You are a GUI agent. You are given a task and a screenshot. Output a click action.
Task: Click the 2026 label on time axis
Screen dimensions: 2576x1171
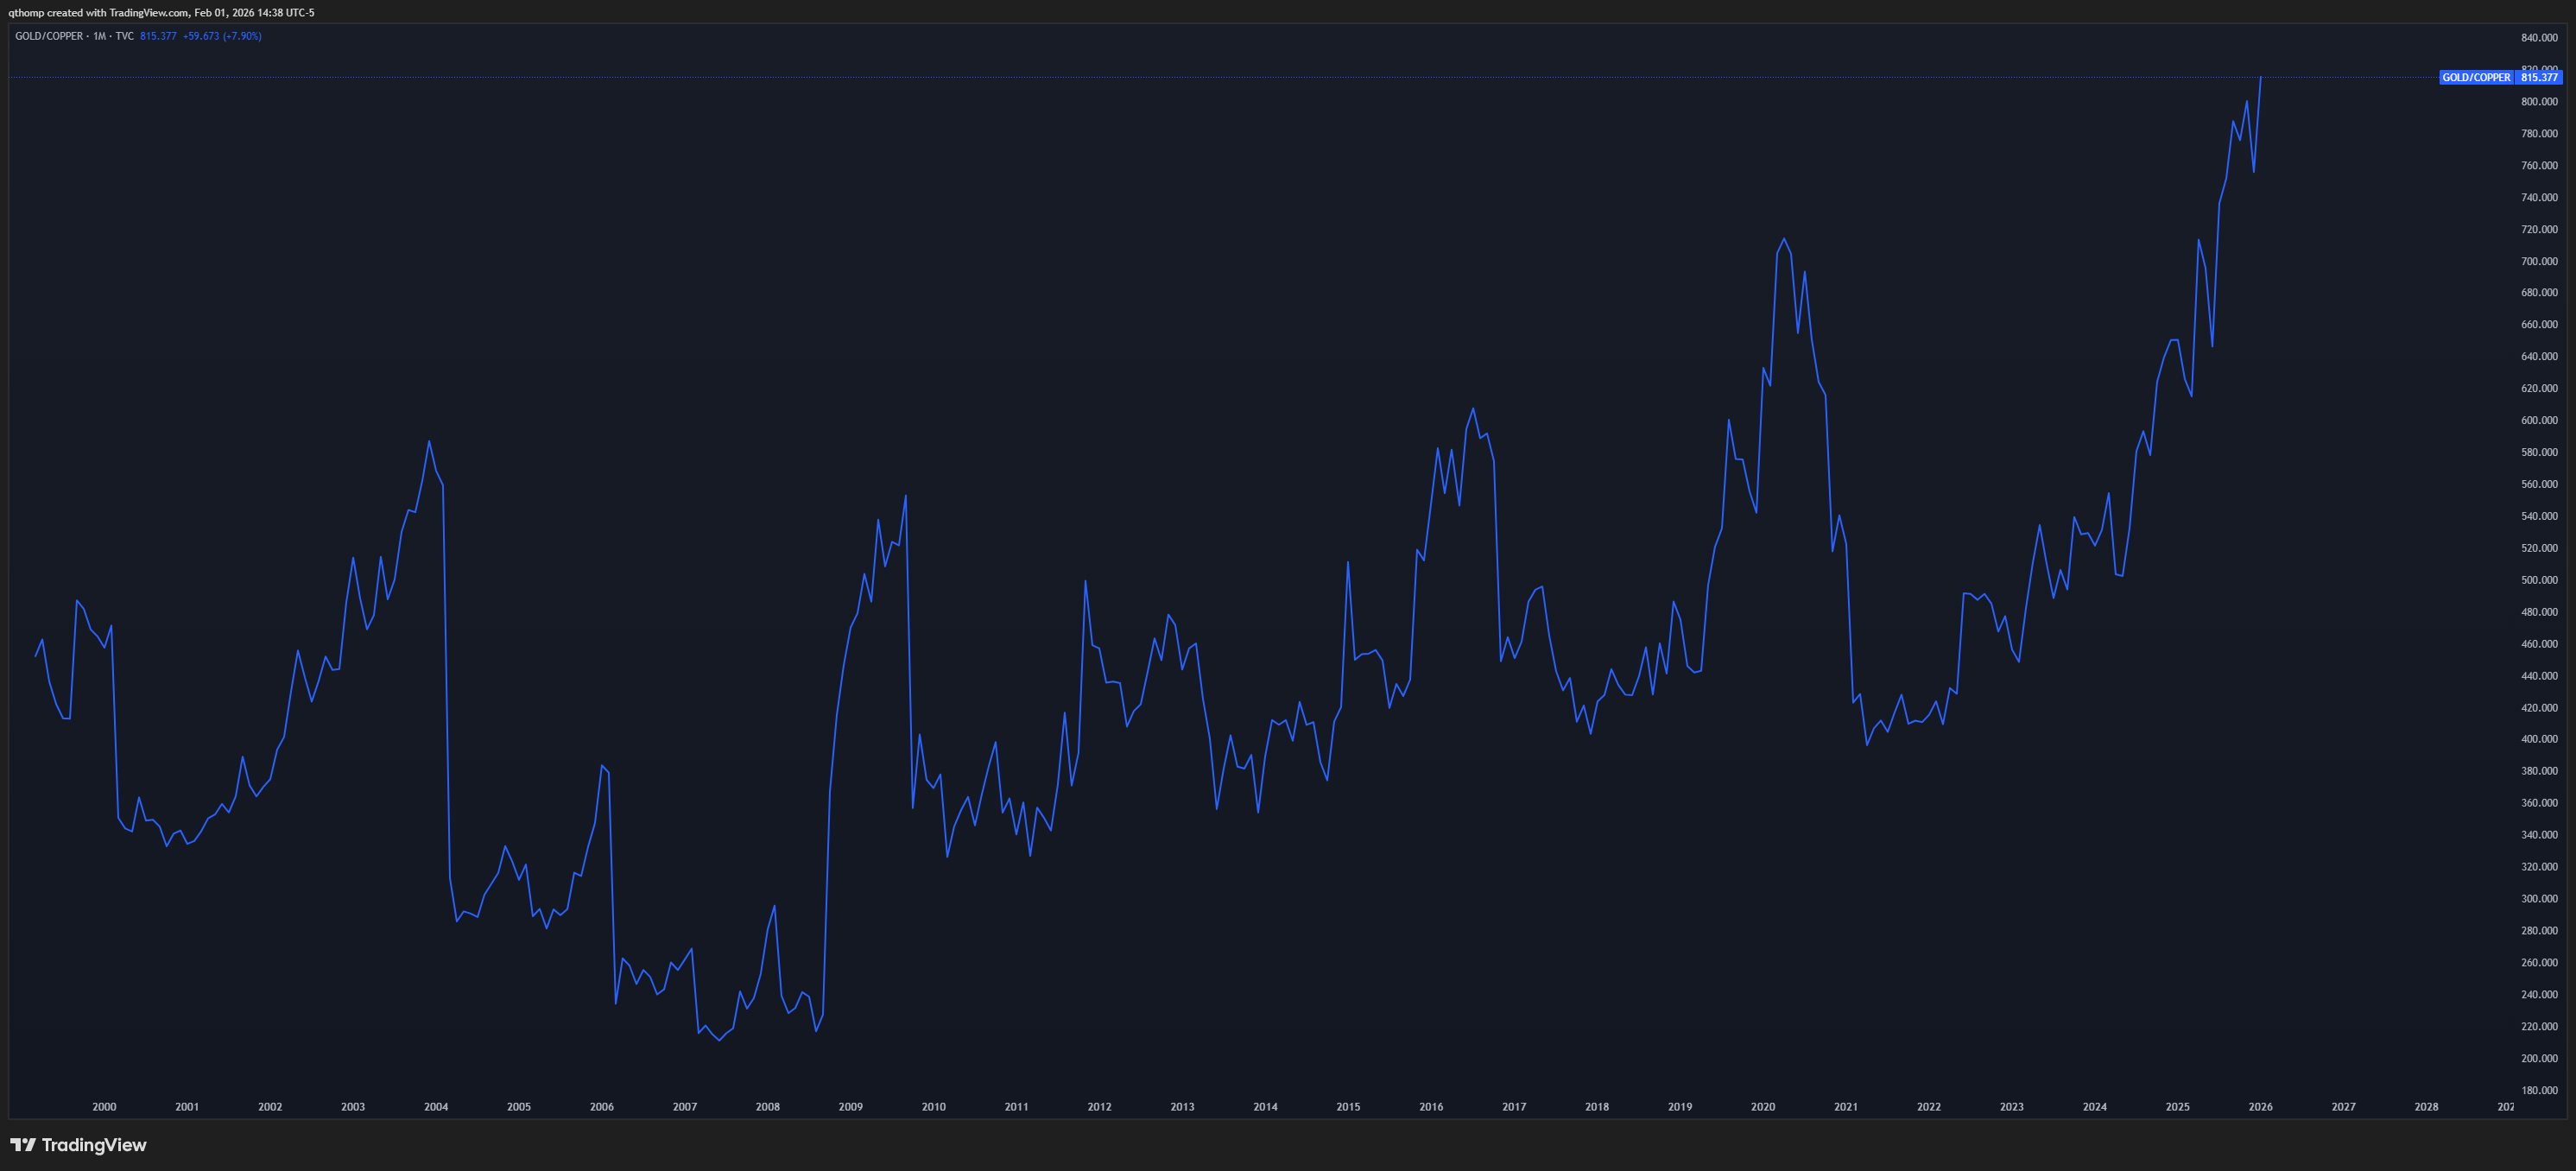(2260, 1107)
